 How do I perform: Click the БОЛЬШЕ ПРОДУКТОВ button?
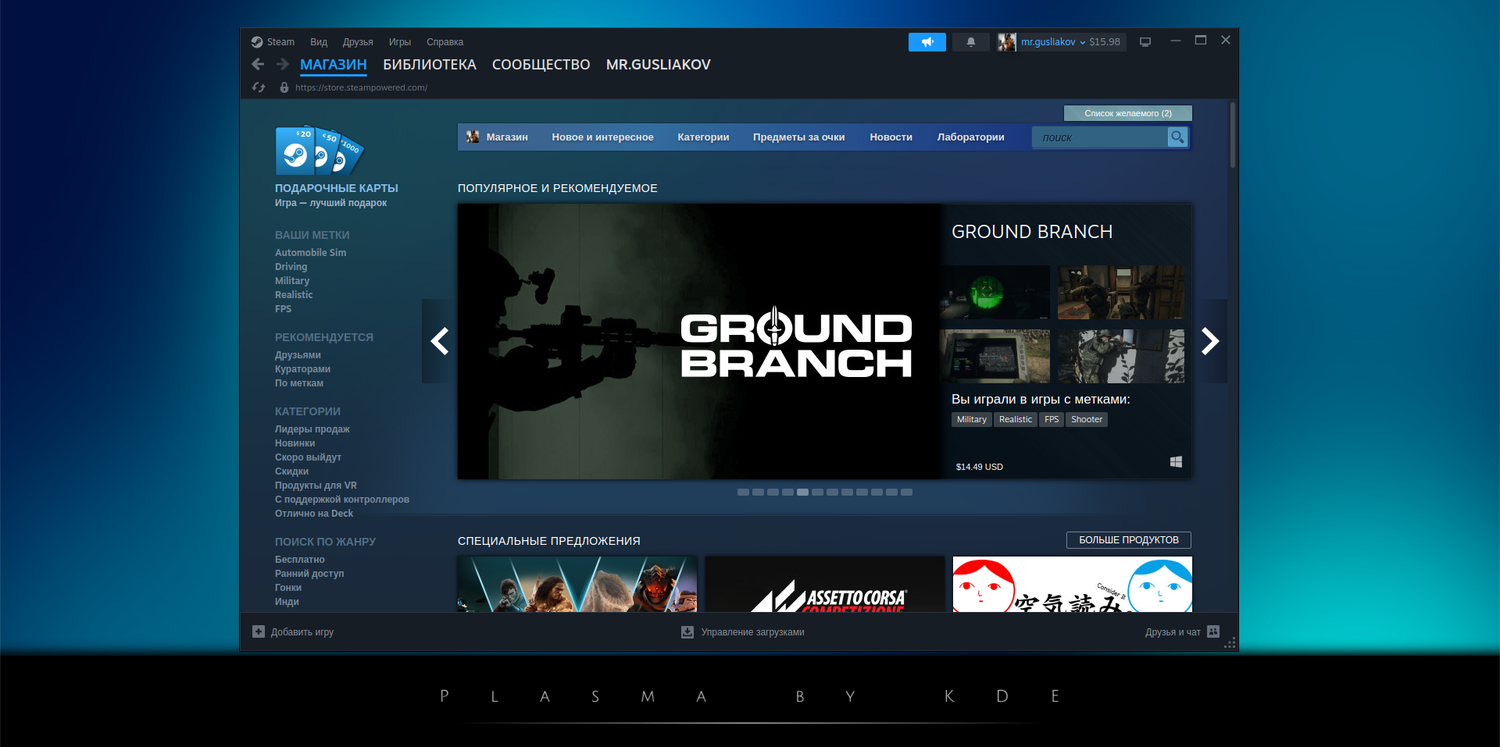coord(1129,540)
